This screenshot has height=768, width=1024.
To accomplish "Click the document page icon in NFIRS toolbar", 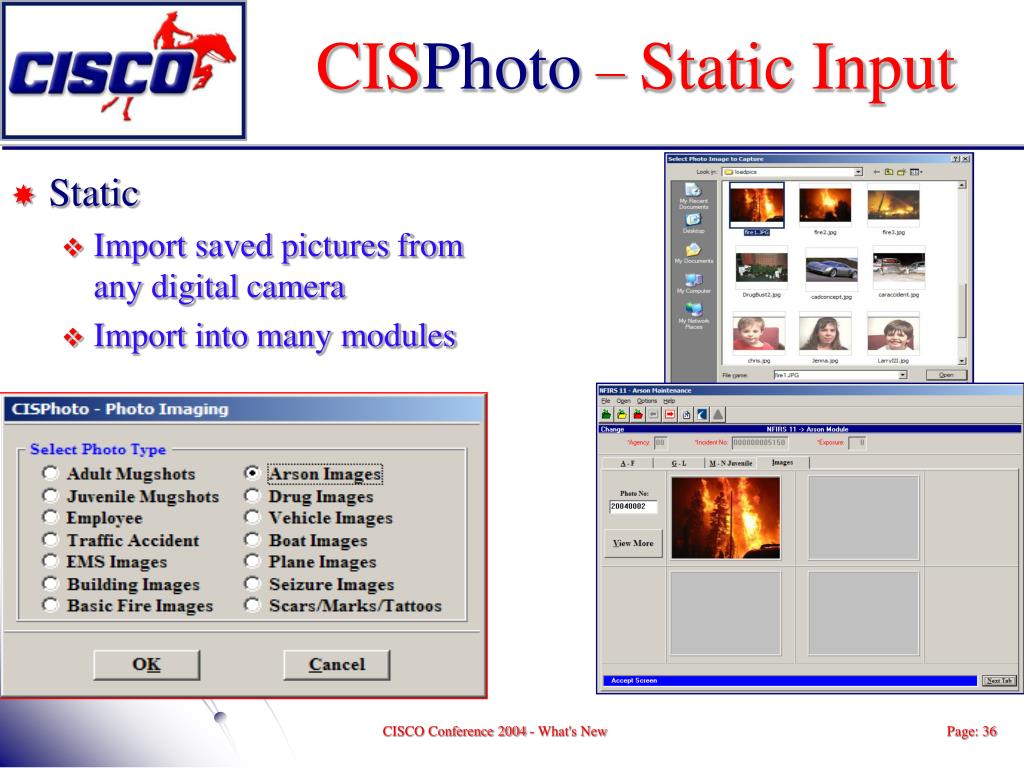I will [x=686, y=414].
